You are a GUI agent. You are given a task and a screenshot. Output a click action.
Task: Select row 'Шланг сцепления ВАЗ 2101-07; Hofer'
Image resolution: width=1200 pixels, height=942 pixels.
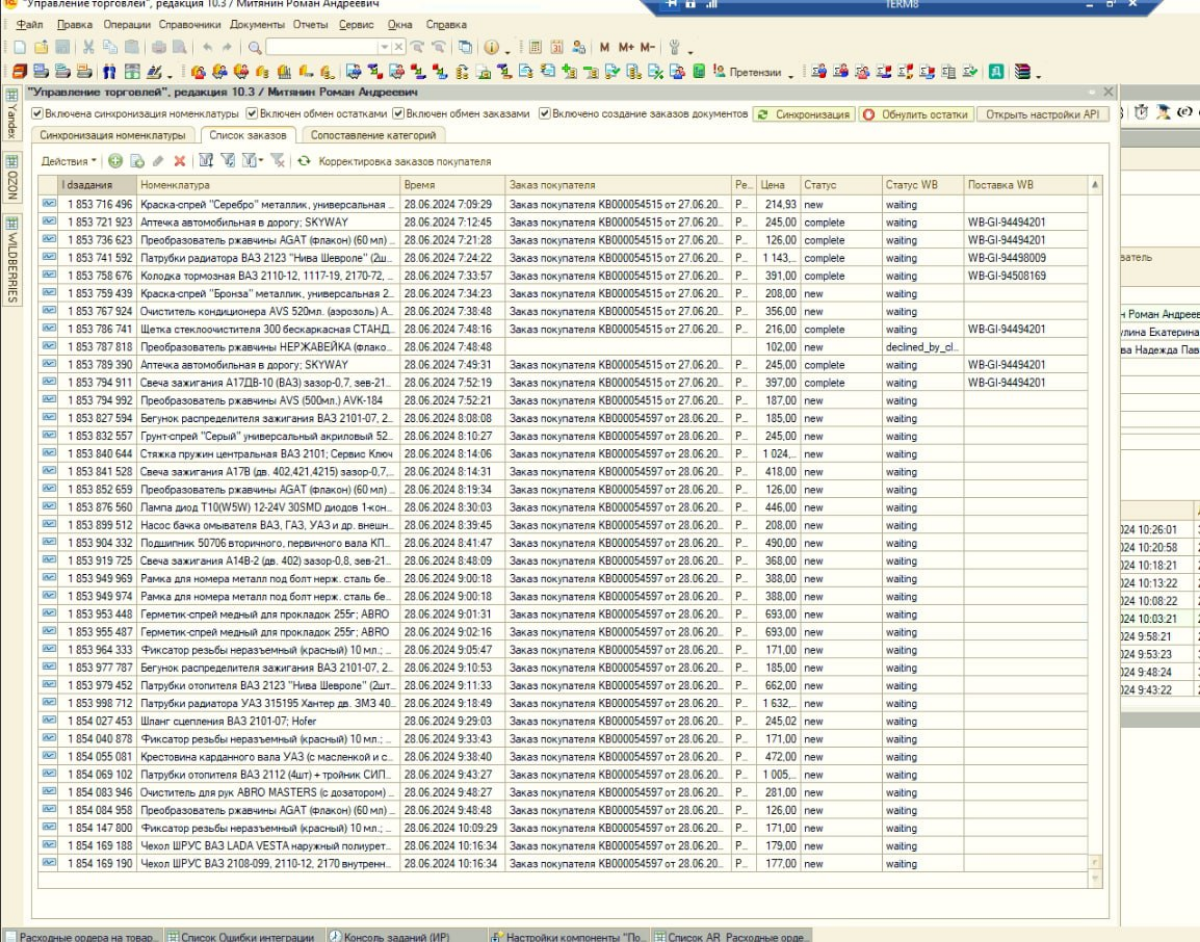[x=564, y=721]
